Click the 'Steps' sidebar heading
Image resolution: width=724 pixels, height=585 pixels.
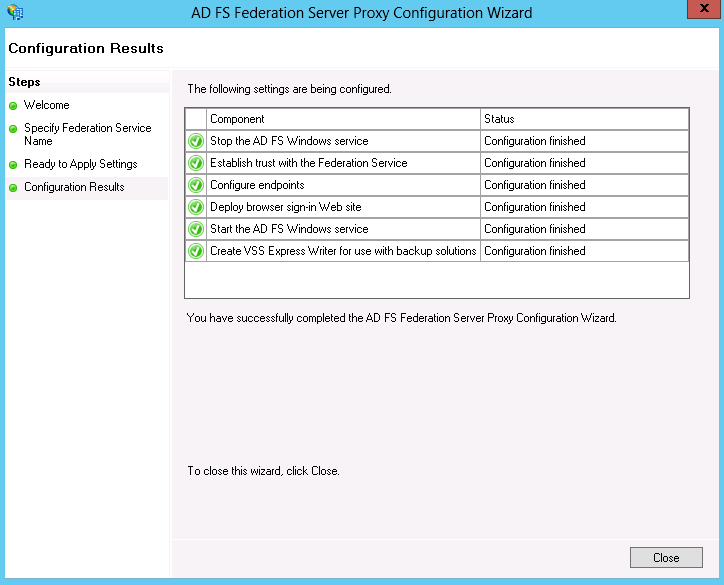24,82
